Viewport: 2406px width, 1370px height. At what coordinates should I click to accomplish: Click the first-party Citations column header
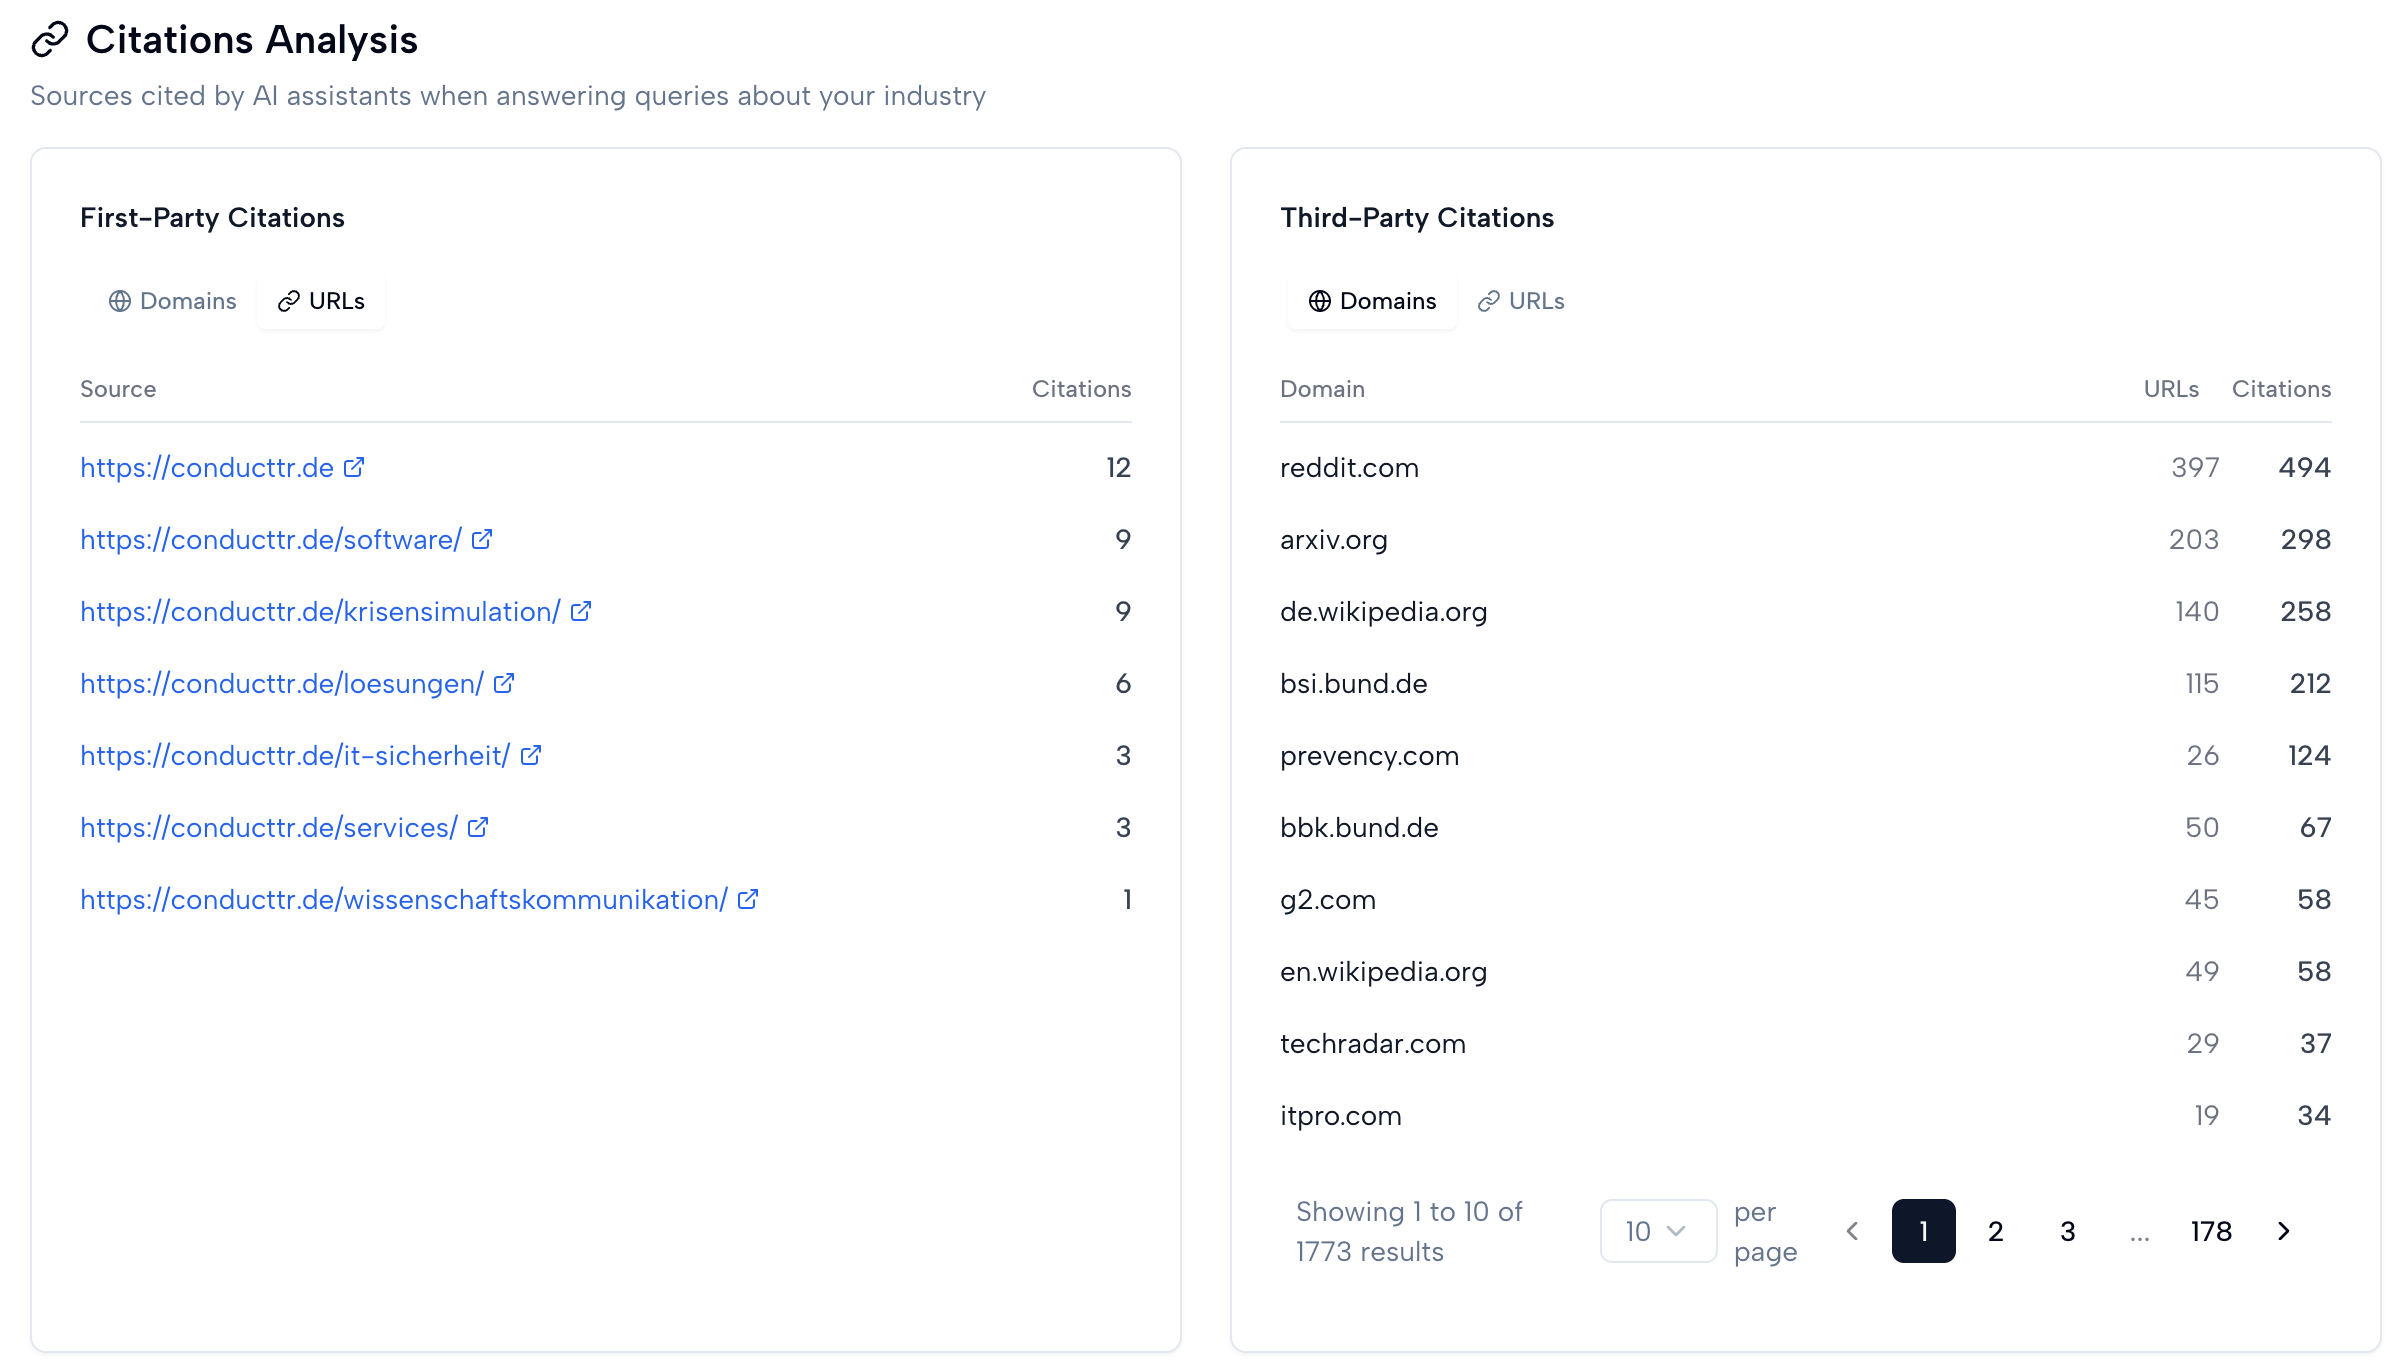[1081, 389]
